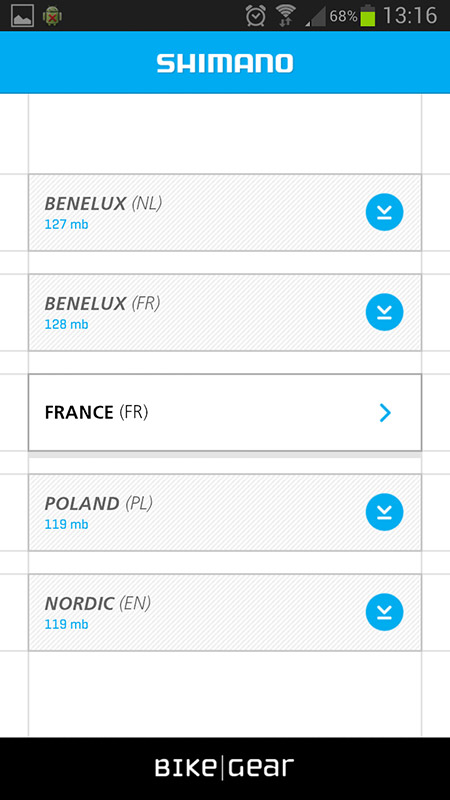Screen dimensions: 450x800
Task: Tap the Android debug notification icon
Action: (52, 16)
